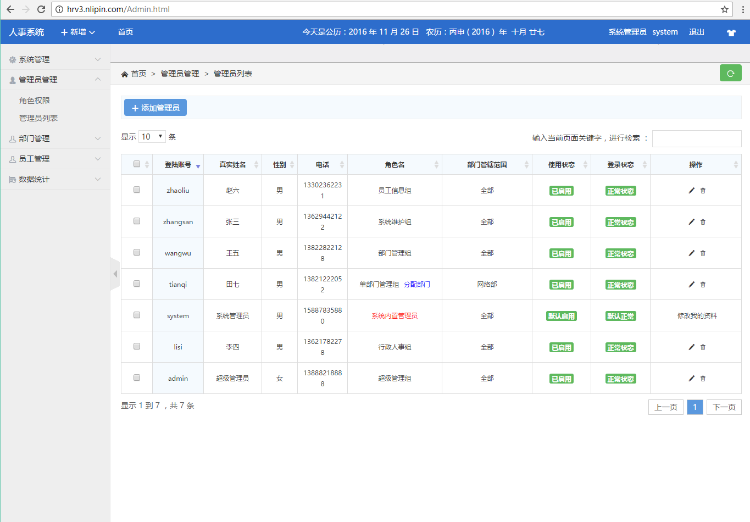Screen dimensions: 750x522
Task: Click the browser address bar
Action: [x=391, y=9]
